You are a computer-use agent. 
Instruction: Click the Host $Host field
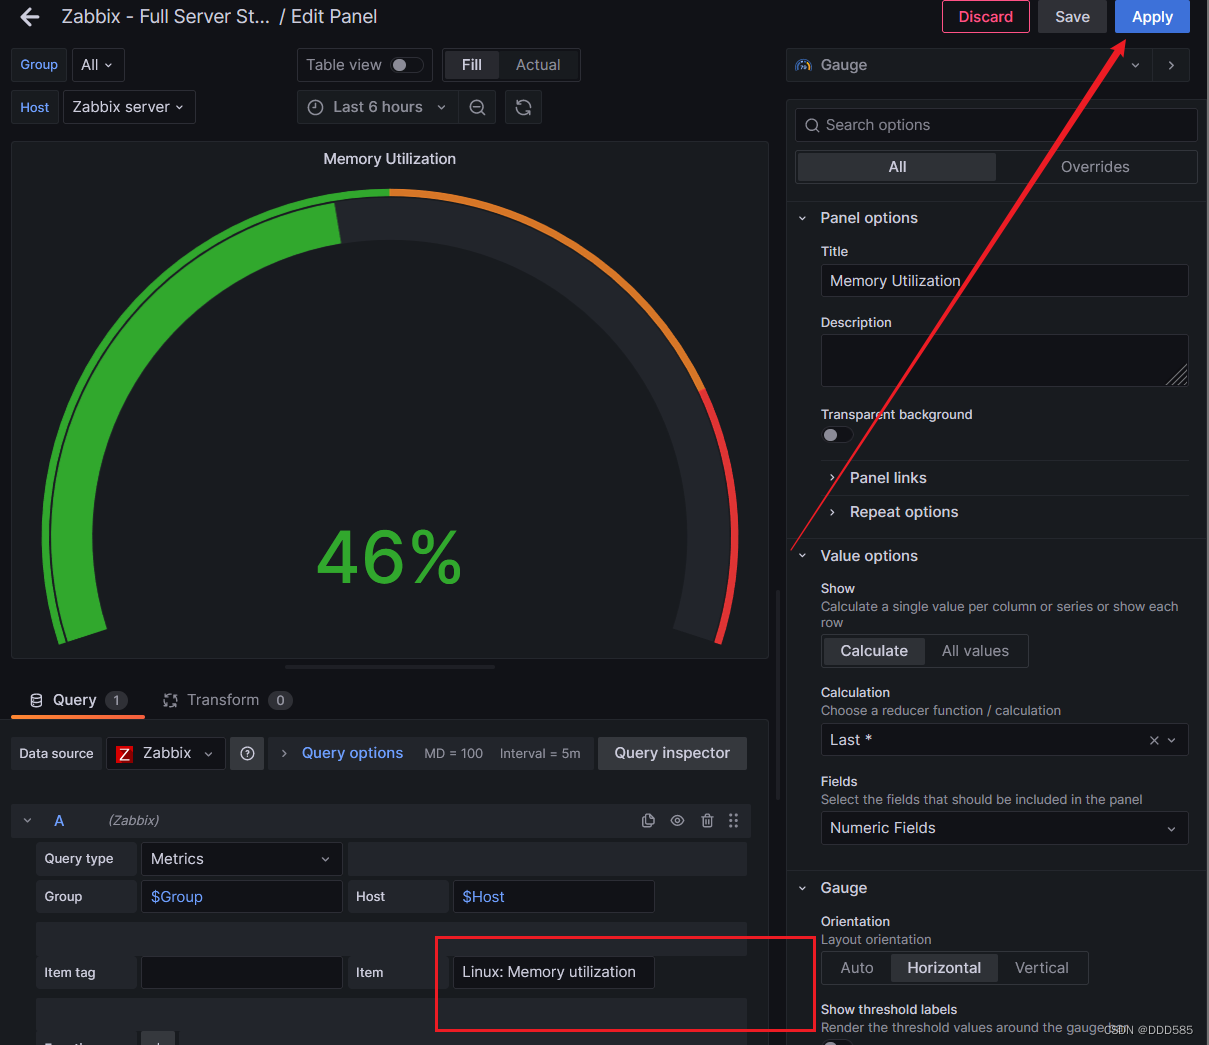point(554,897)
